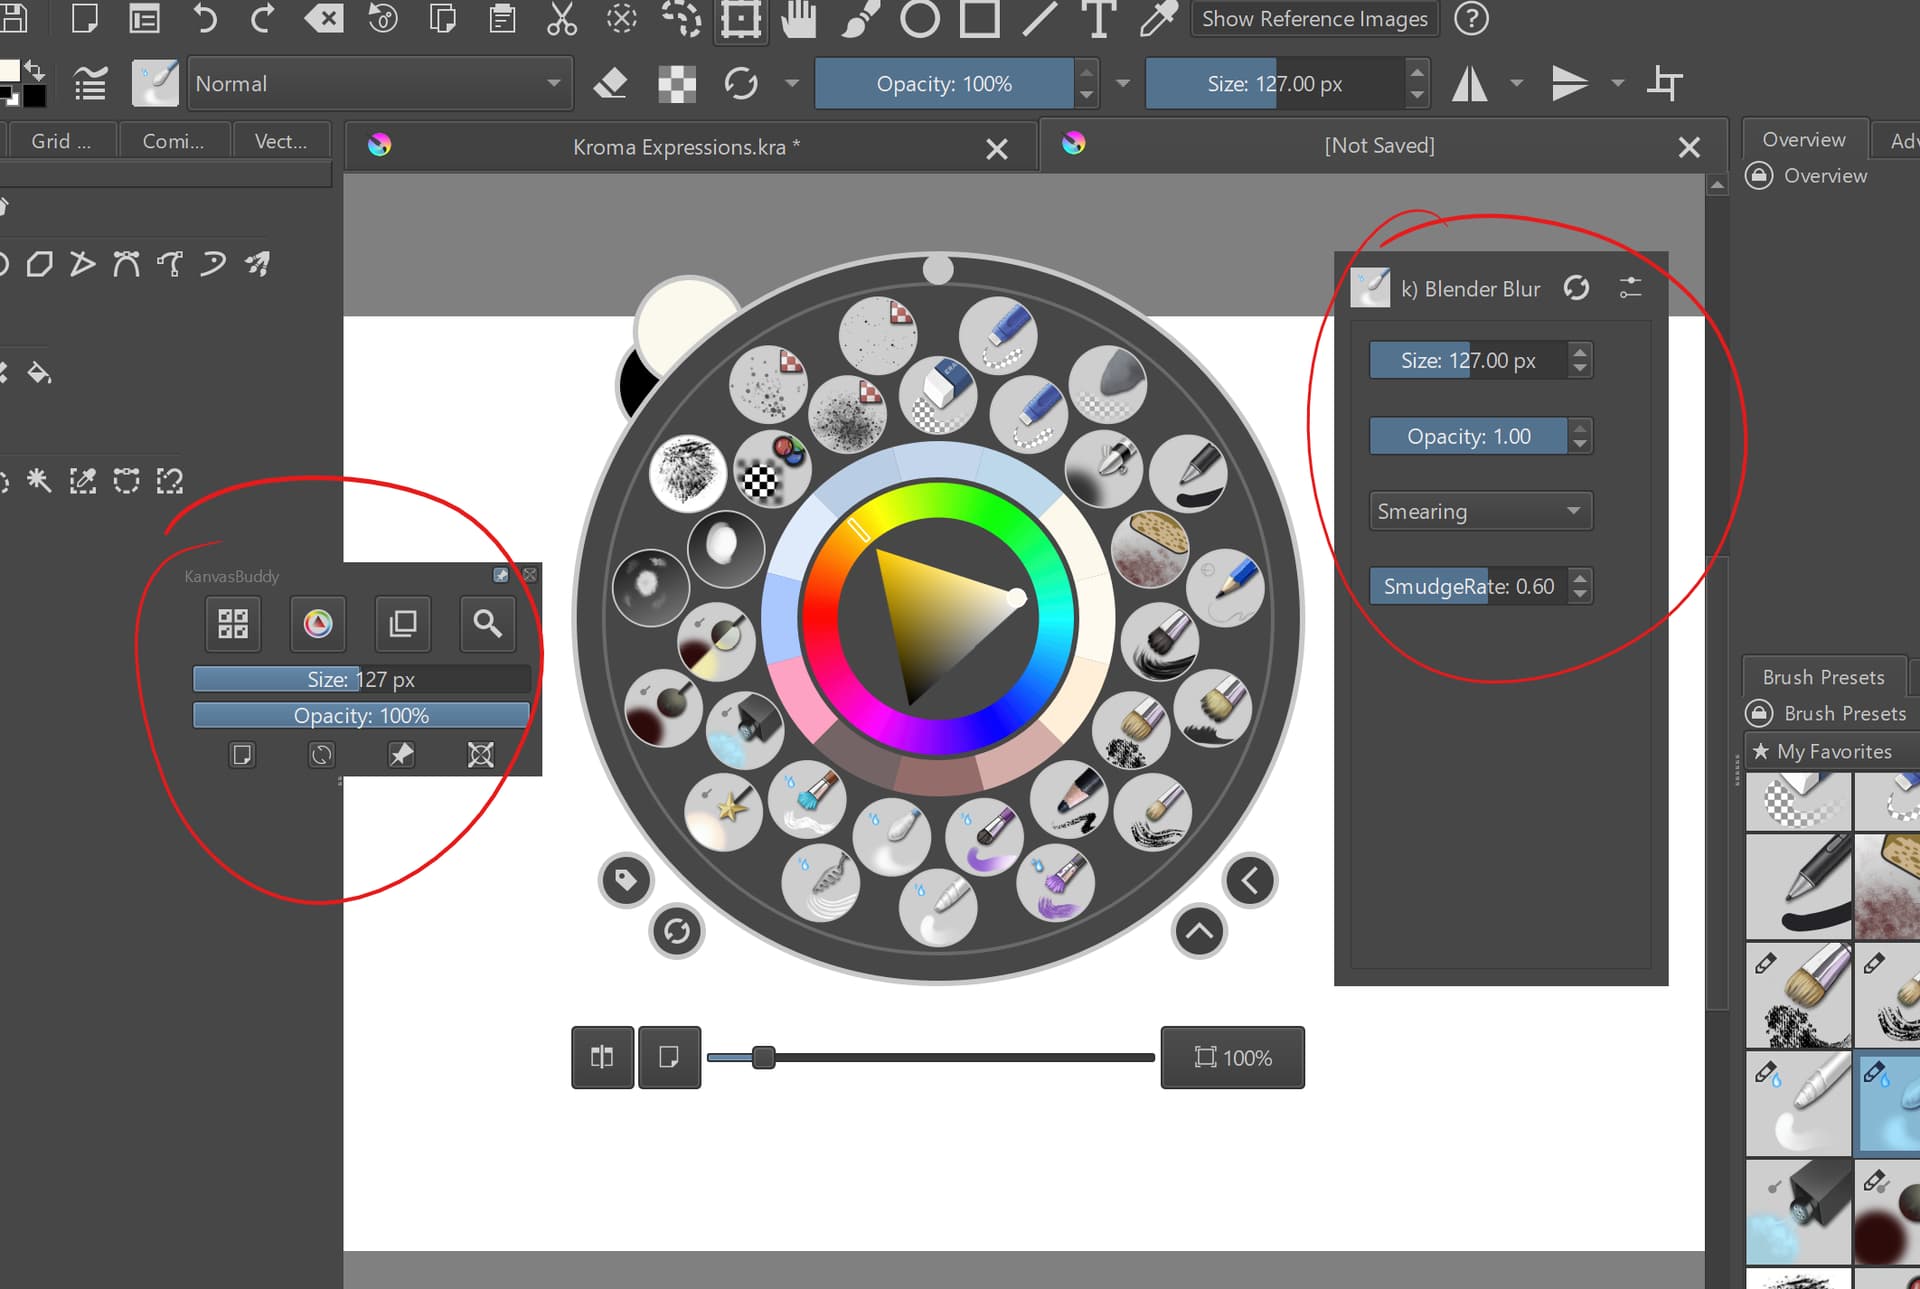Toggle preserve alpha checkerboard button

click(x=677, y=84)
